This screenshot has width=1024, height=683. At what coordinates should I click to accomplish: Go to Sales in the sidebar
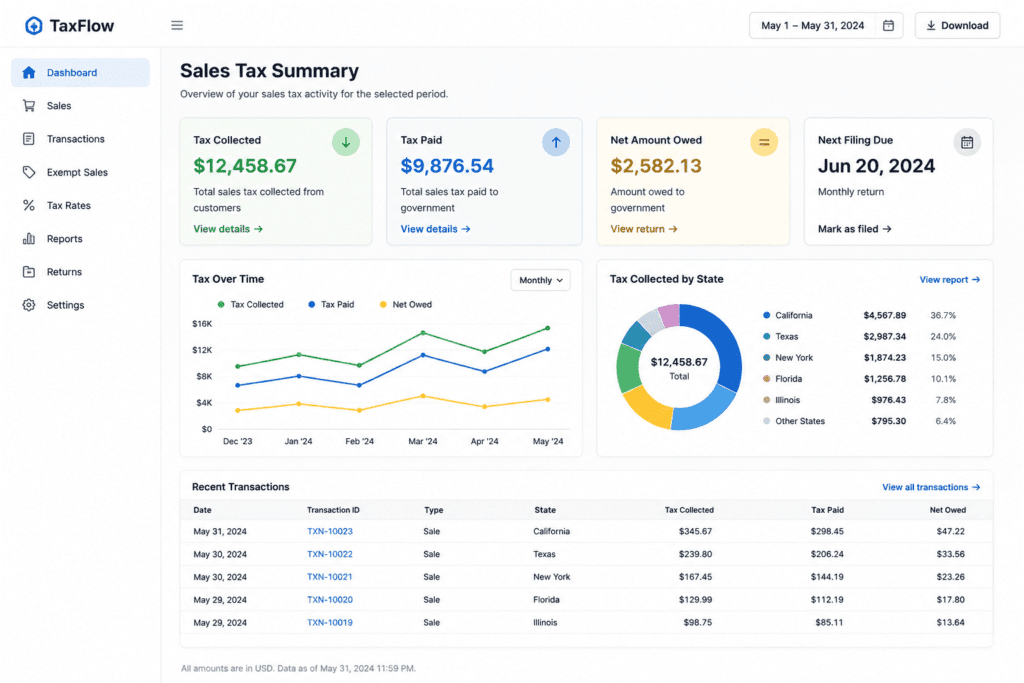[x=80, y=106]
